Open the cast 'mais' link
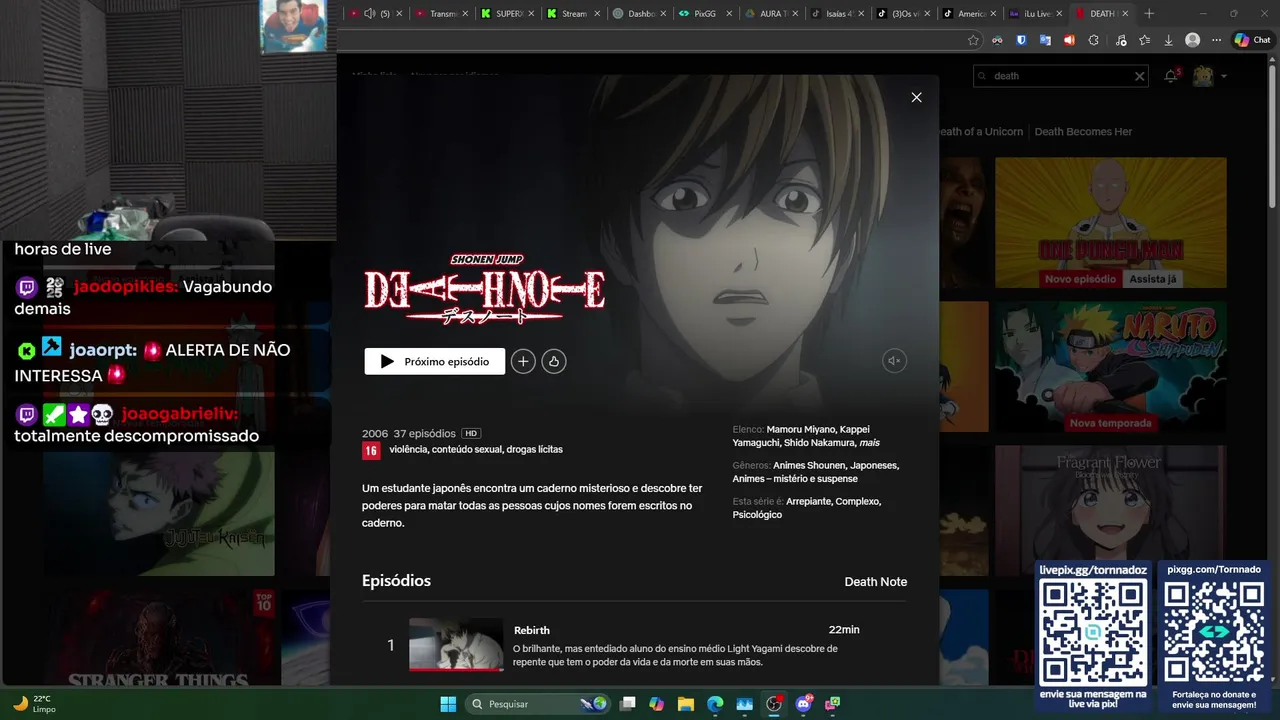The image size is (1280, 720). [x=870, y=442]
